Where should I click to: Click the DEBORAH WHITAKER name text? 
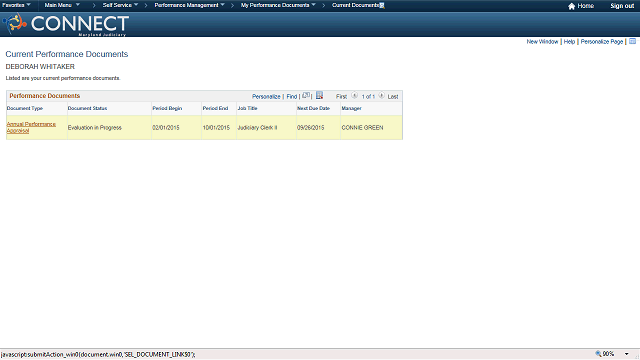40,67
